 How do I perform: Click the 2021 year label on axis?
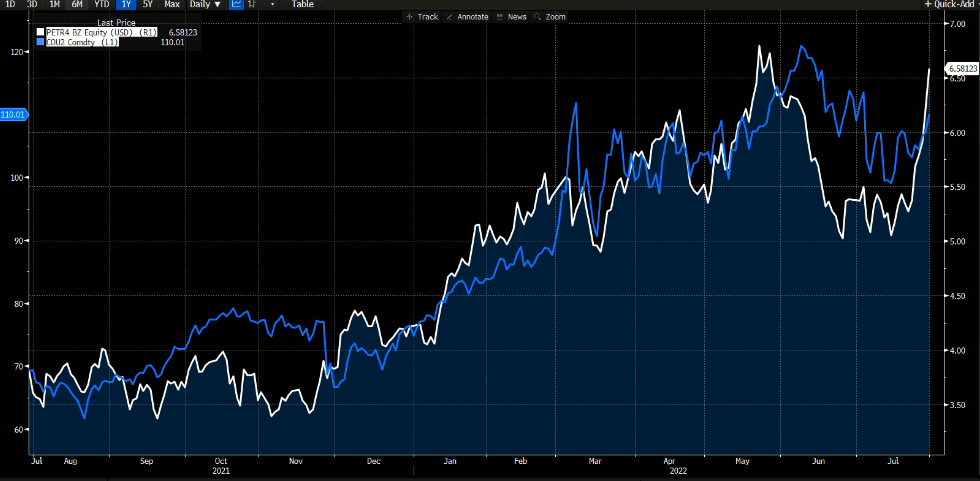[221, 470]
